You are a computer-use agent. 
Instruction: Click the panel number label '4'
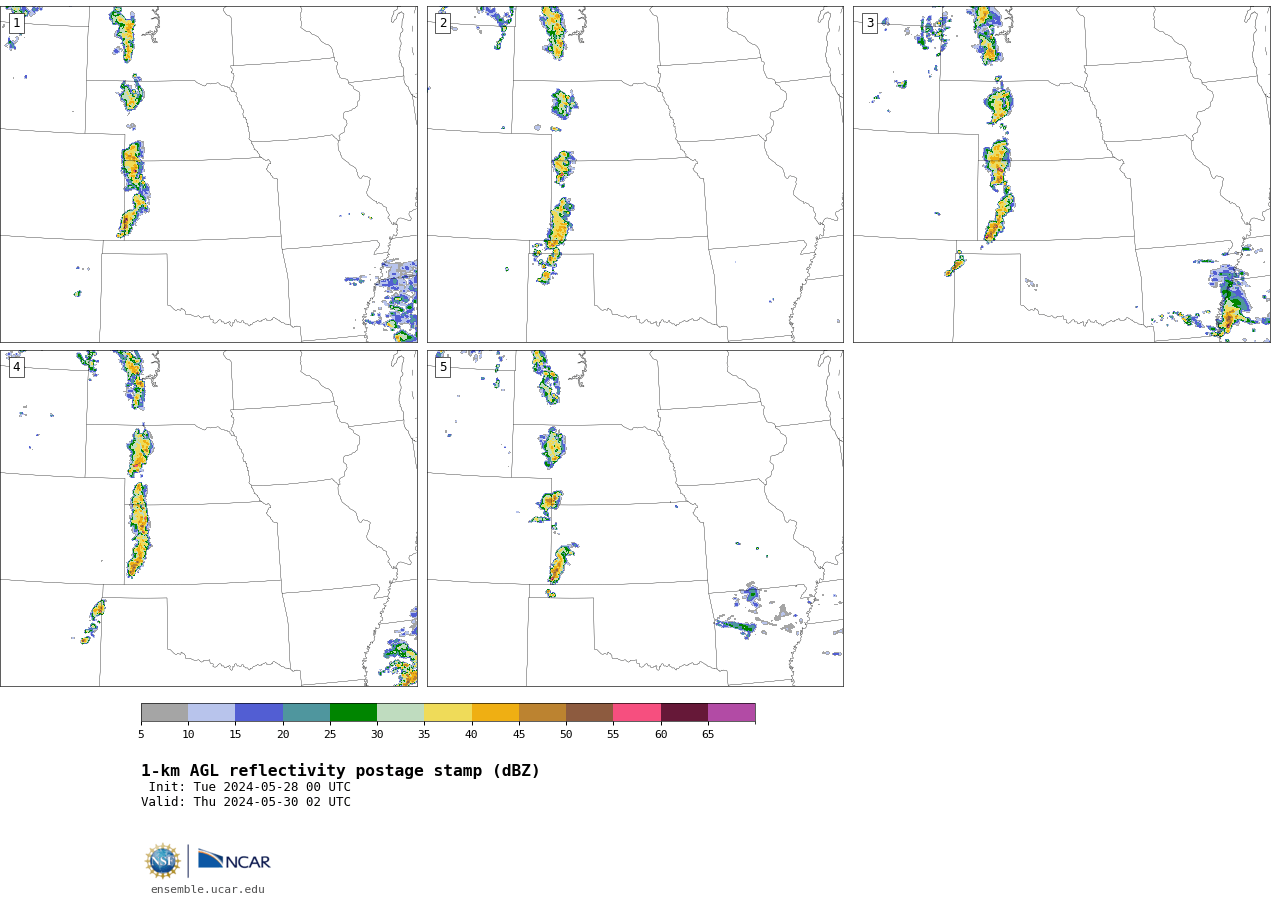point(16,367)
